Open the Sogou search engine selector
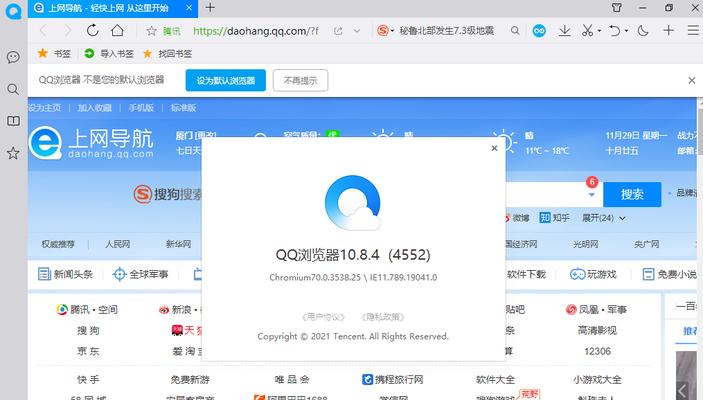The image size is (703, 400). click(x=385, y=30)
